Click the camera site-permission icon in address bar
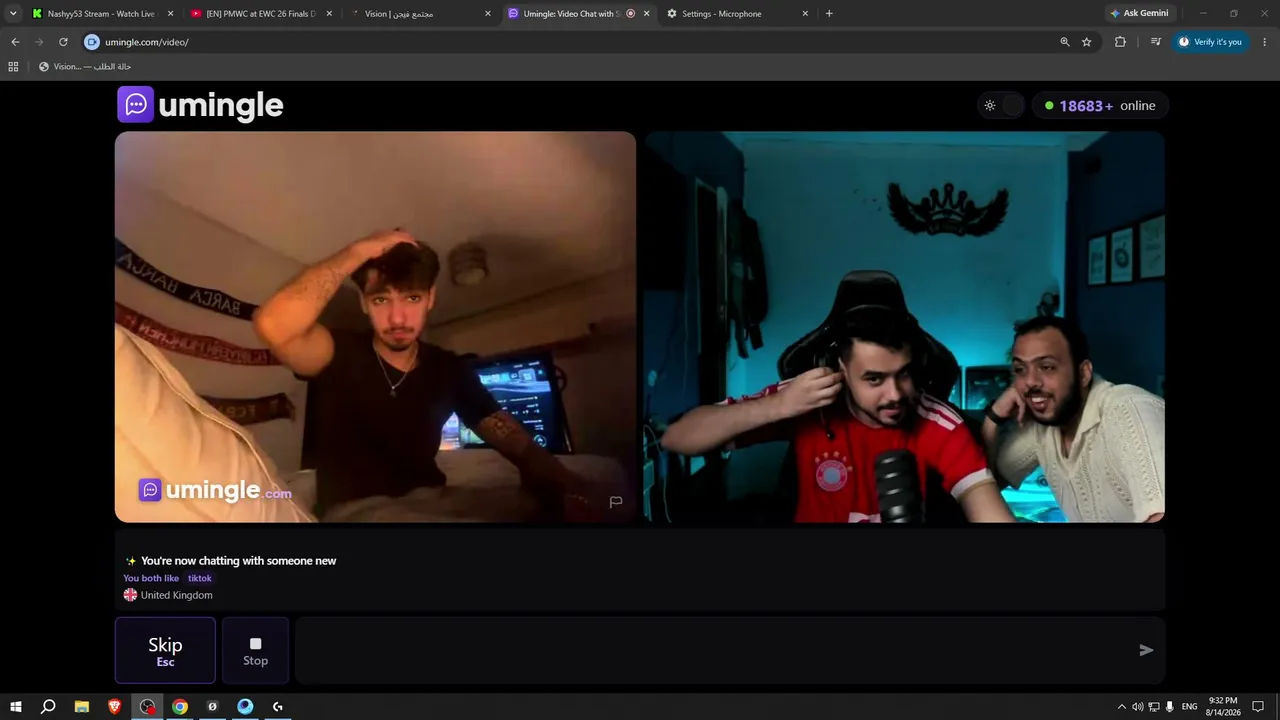 coord(92,42)
